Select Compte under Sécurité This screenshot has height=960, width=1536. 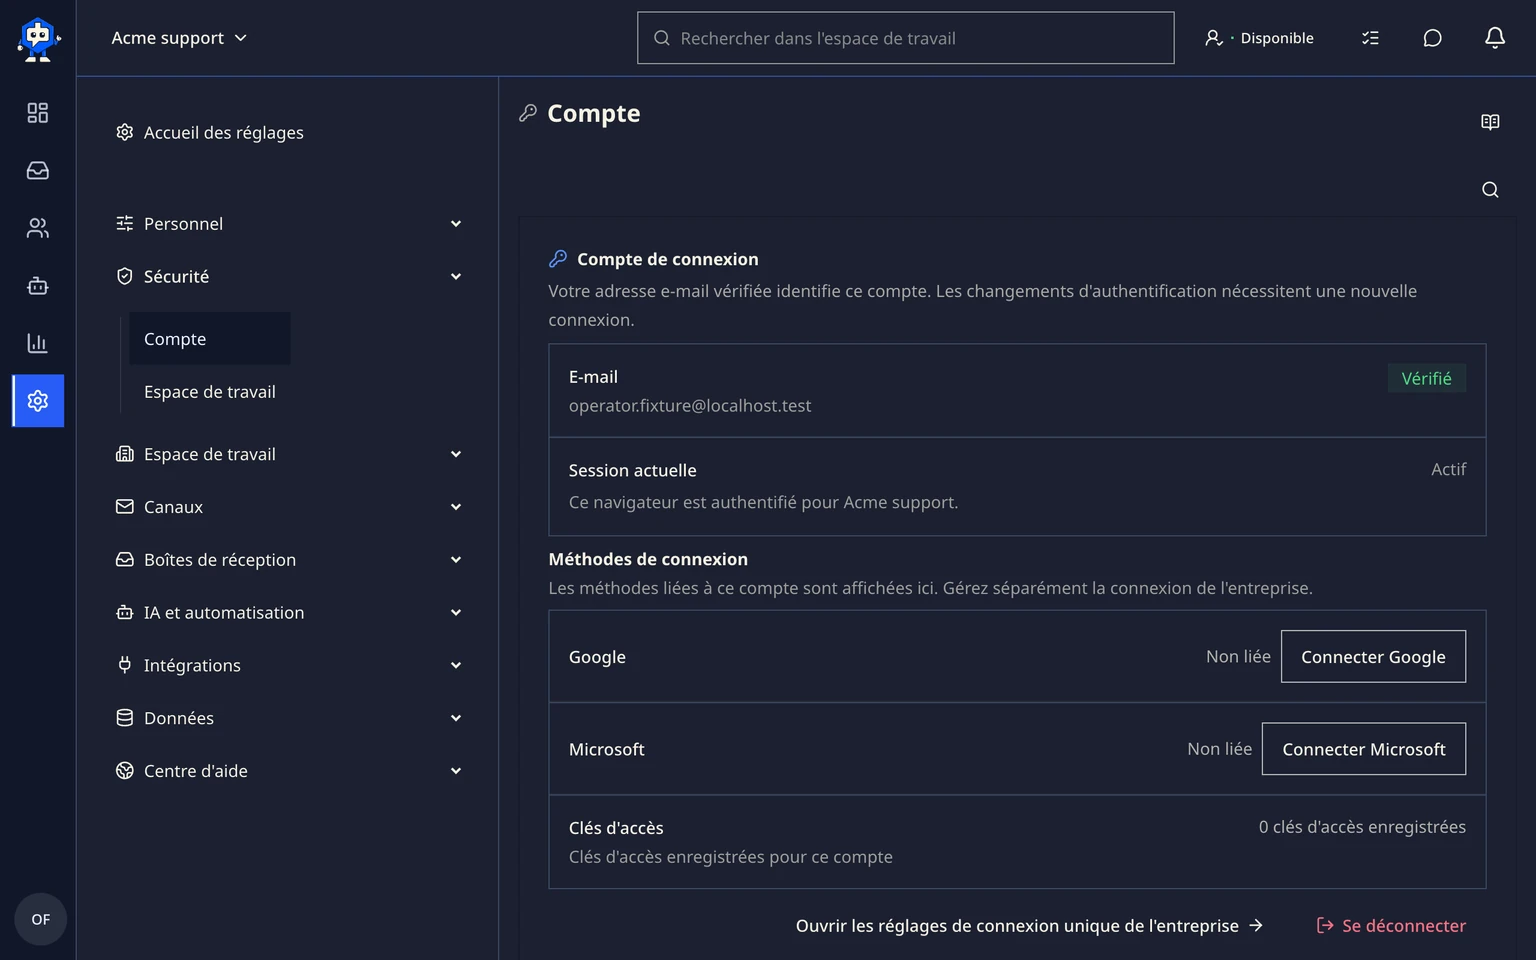pyautogui.click(x=209, y=339)
